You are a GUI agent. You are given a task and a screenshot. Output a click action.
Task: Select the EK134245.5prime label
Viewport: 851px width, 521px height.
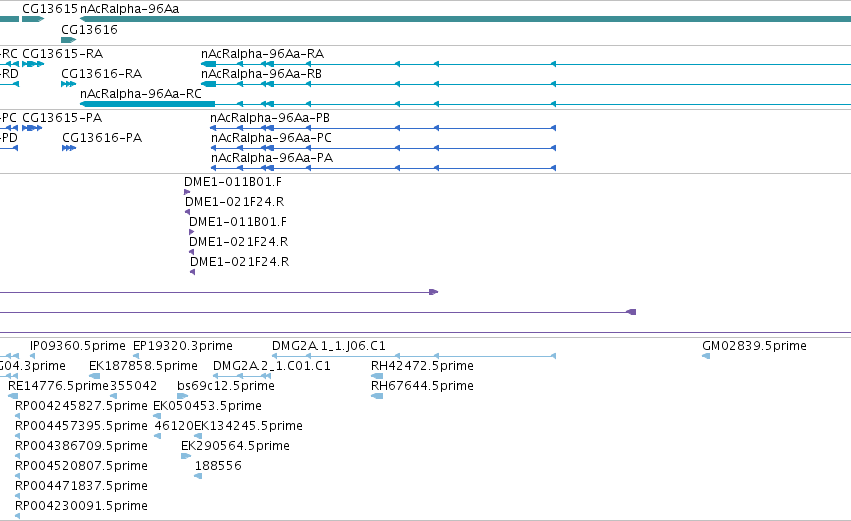pyautogui.click(x=249, y=426)
